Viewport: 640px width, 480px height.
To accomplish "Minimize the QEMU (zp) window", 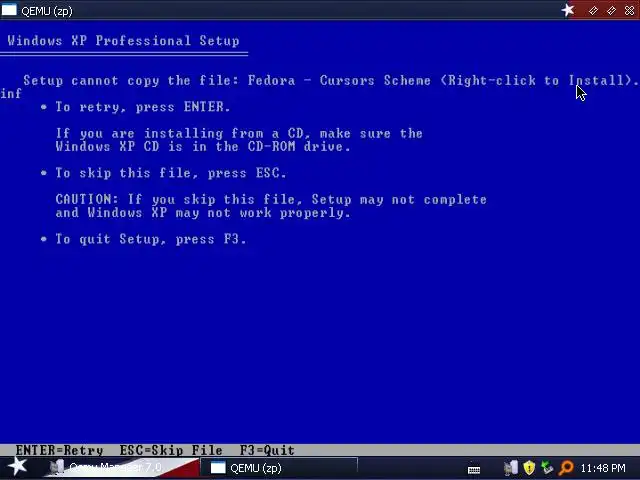I will coord(593,11).
